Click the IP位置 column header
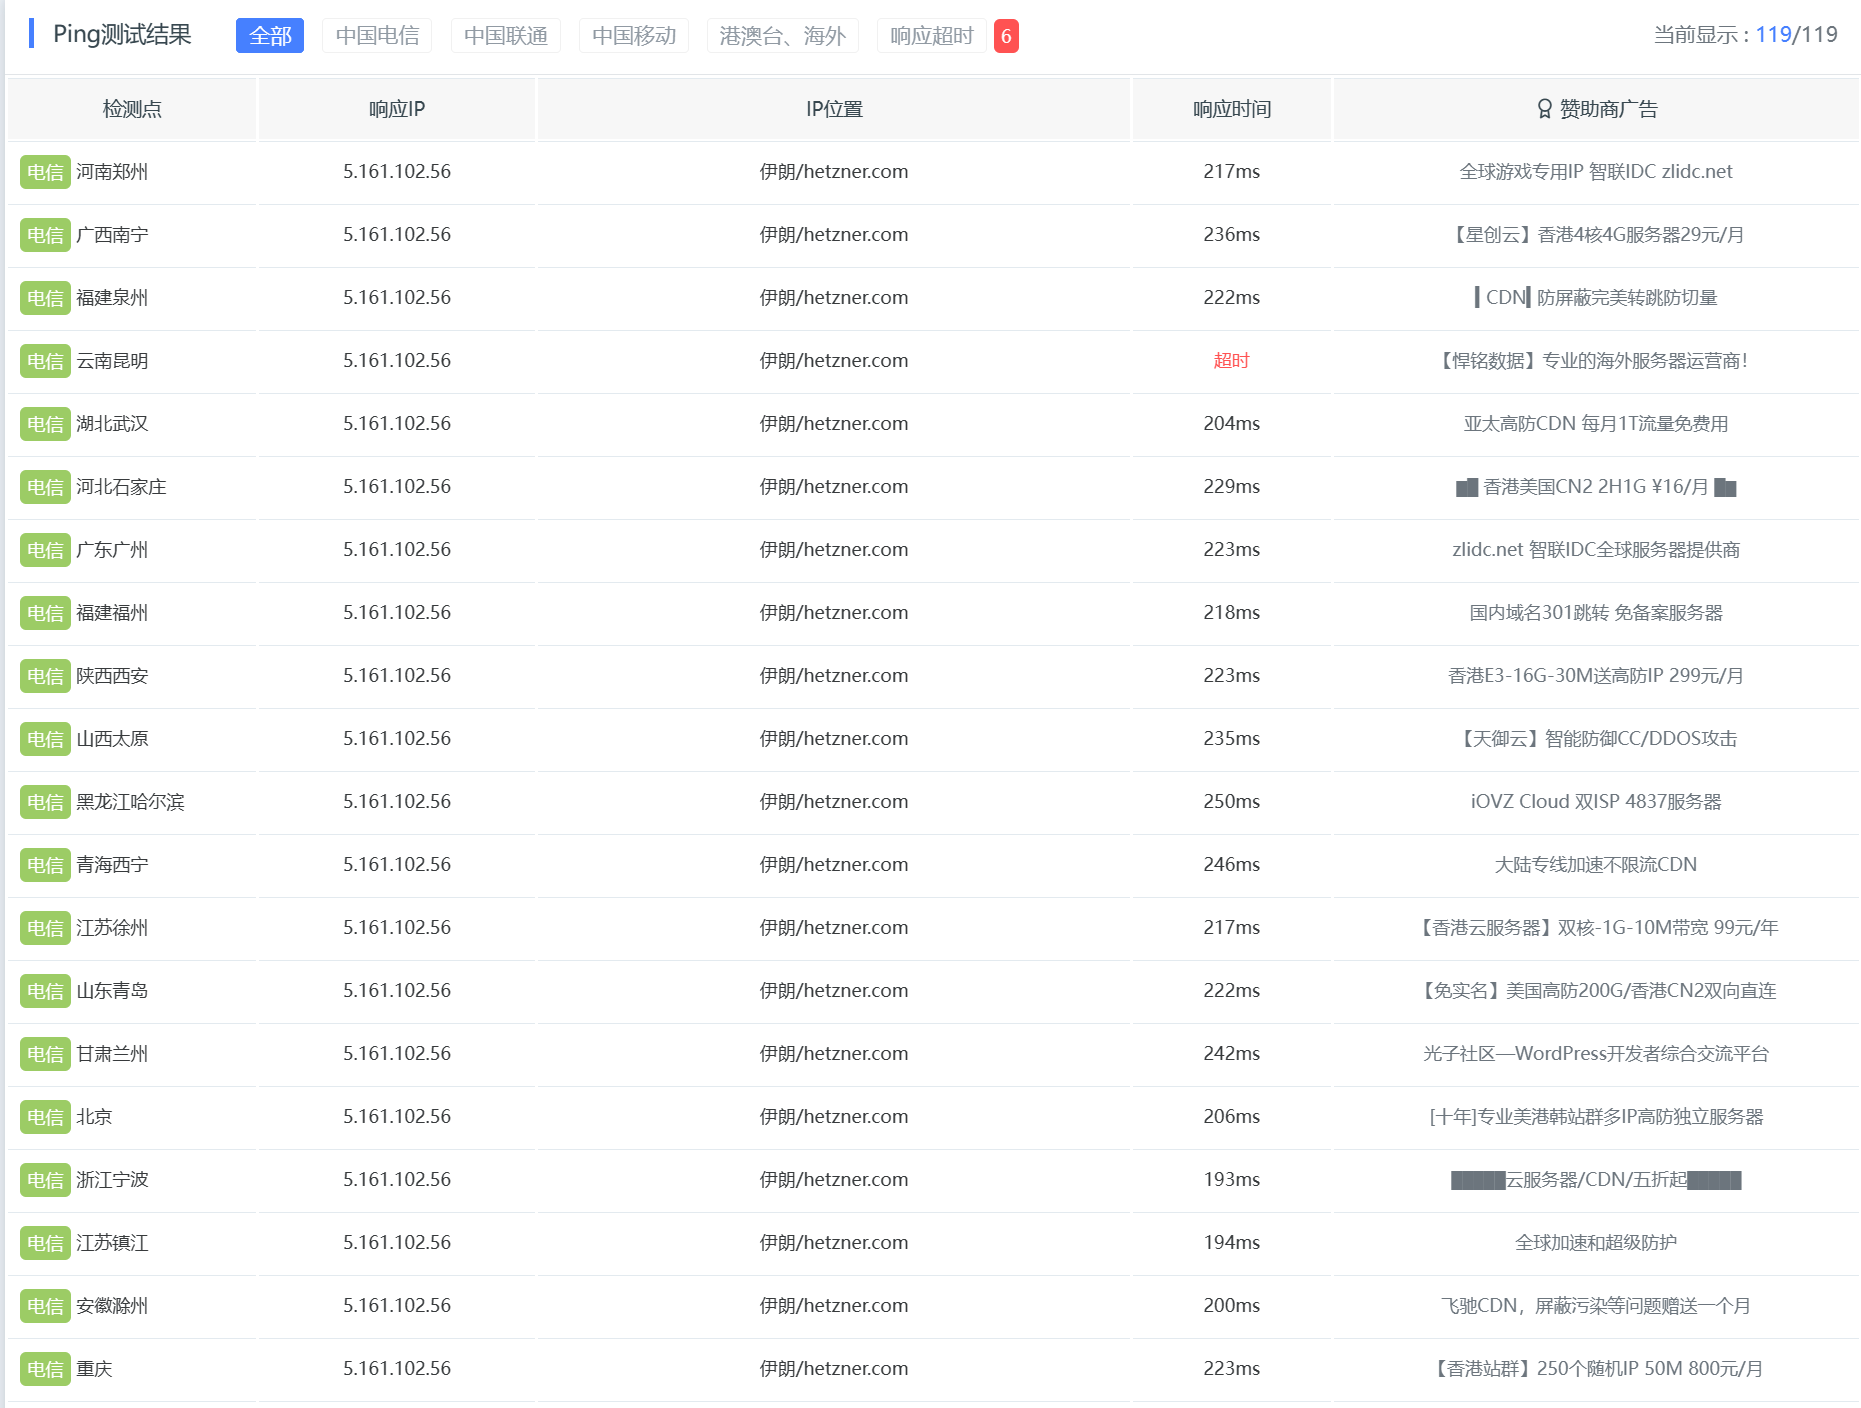Viewport: 1861px width, 1408px height. pos(834,109)
